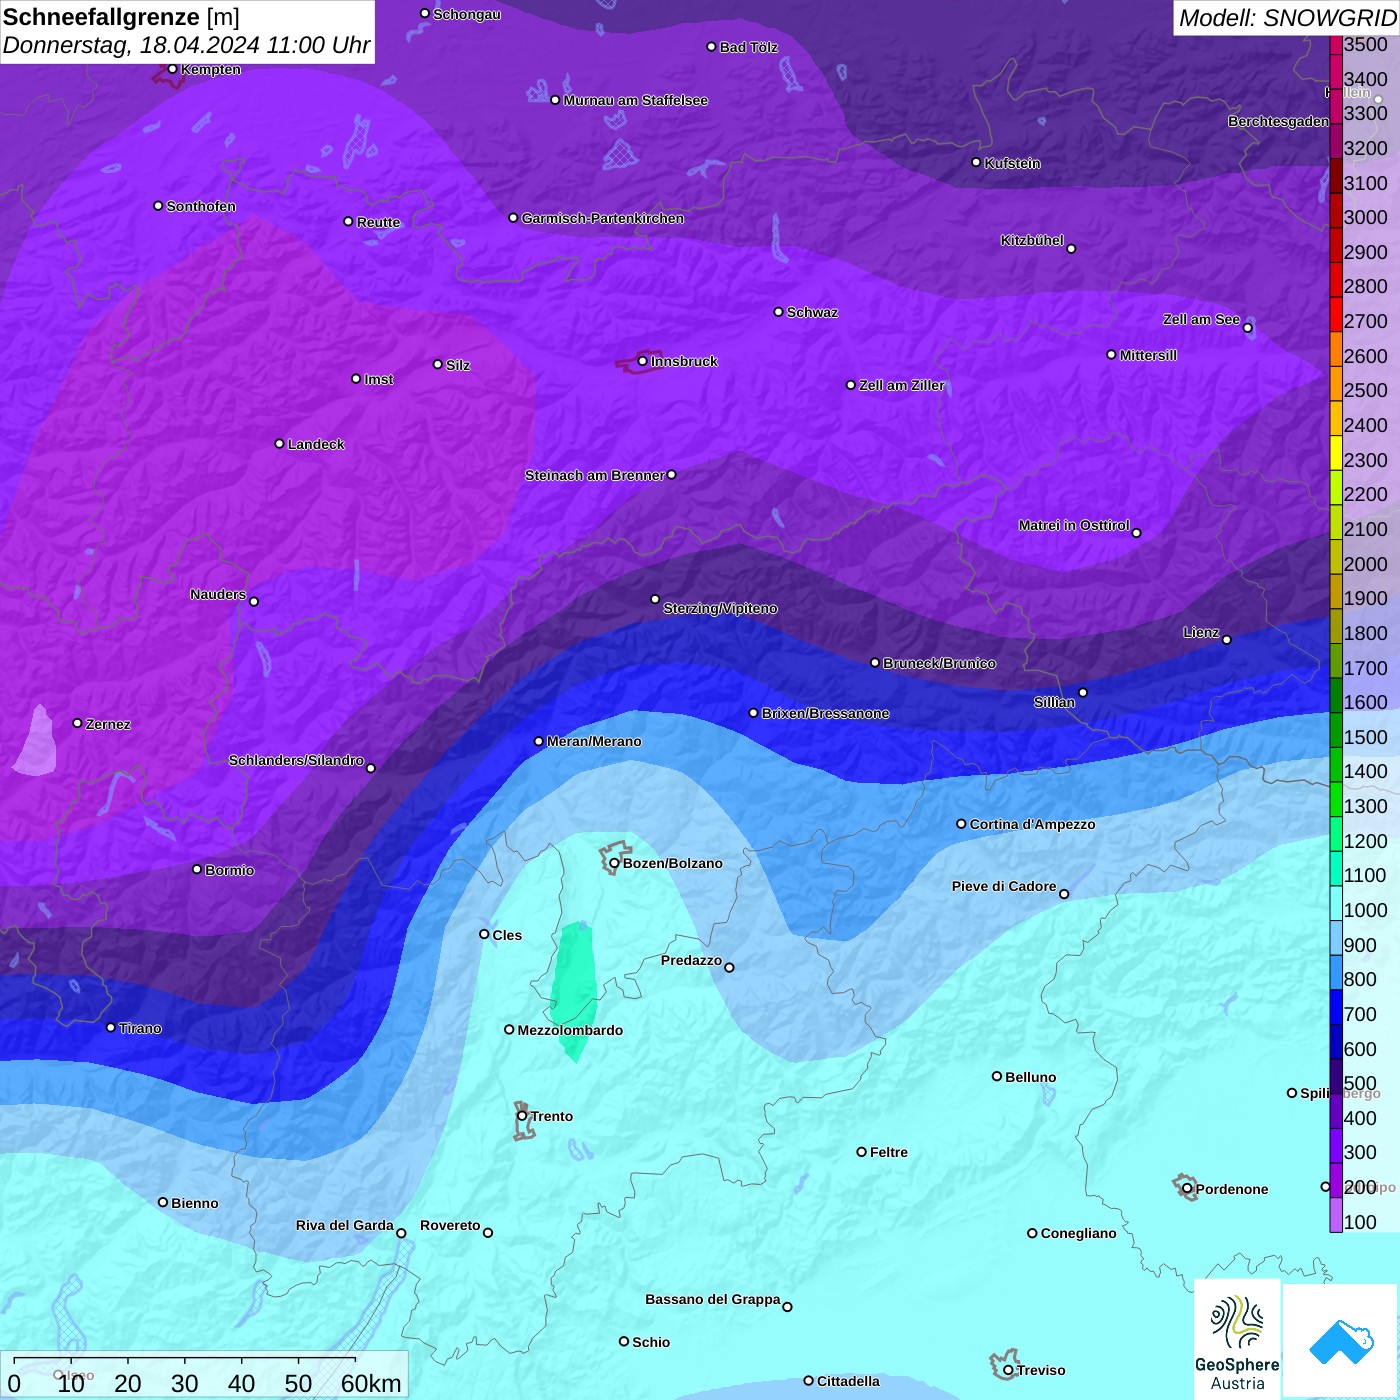Click the green 1200 m zone near Mezzolombardo
This screenshot has height=1400, width=1400.
[574, 990]
